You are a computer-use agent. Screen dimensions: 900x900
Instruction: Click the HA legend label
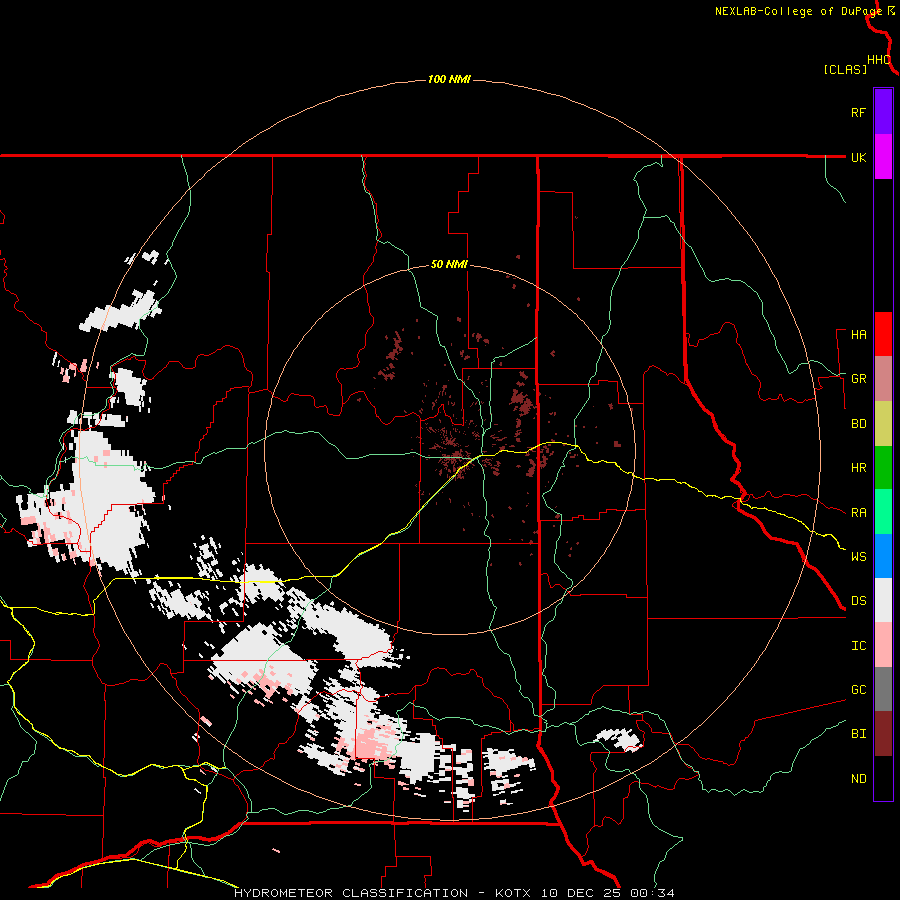[x=858, y=334]
